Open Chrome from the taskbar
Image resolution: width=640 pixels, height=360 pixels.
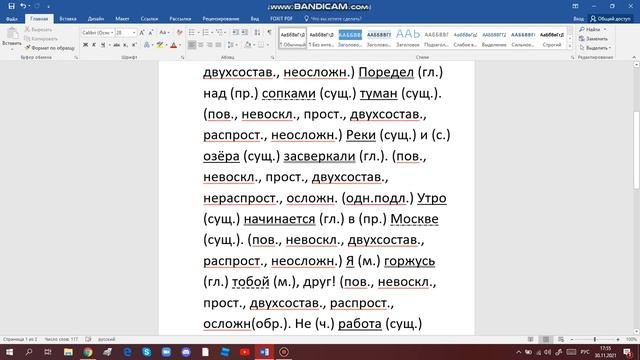pos(88,352)
